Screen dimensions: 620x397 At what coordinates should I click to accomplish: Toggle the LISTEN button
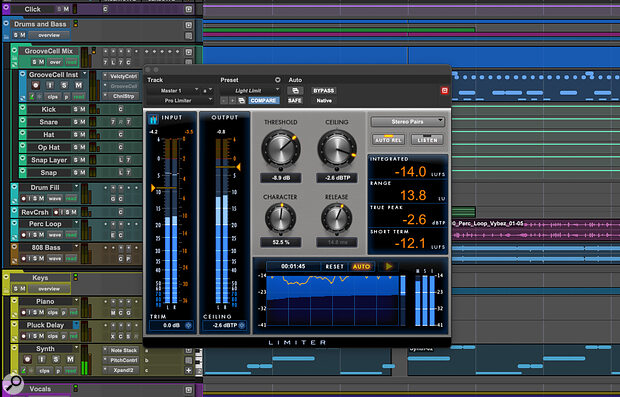coord(427,140)
